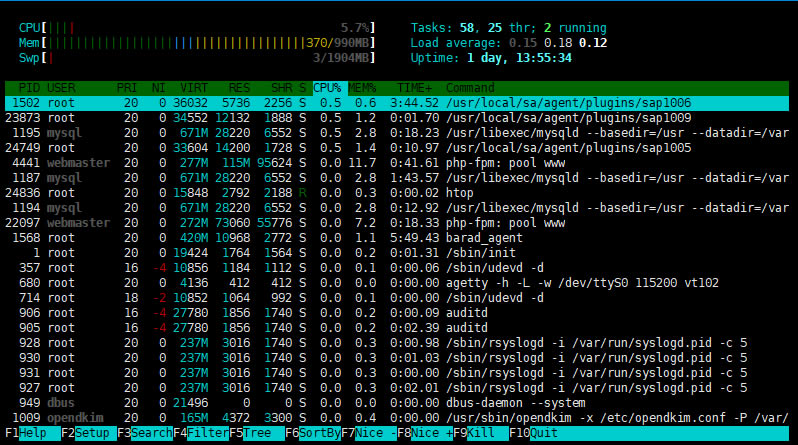The height and width of the screenshot is (445, 798).
Task: Sort by the CPU% column header
Action: pyautogui.click(x=328, y=88)
